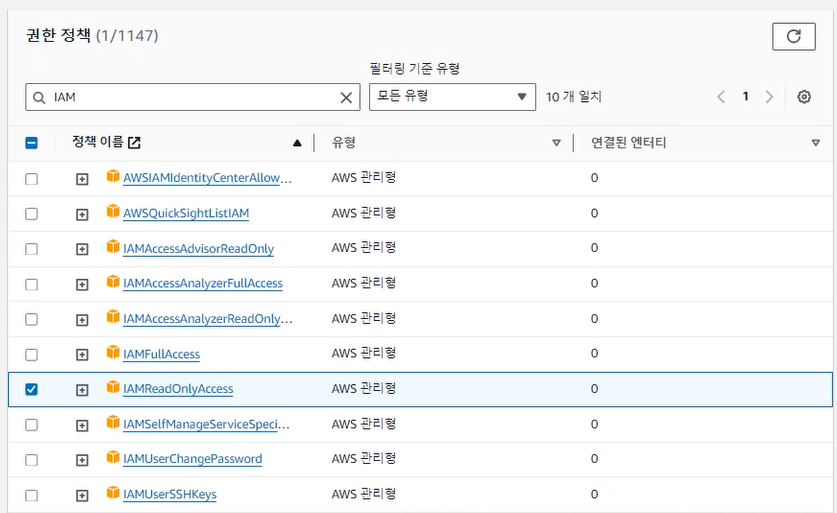Sort the 유형 column
837x513 pixels.
[x=556, y=143]
